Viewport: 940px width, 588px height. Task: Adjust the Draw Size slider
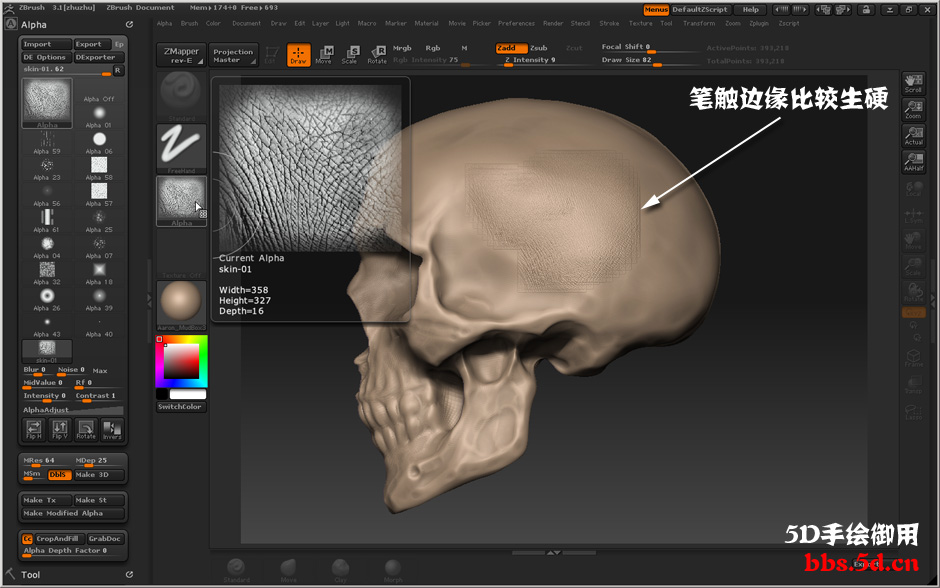[649, 61]
